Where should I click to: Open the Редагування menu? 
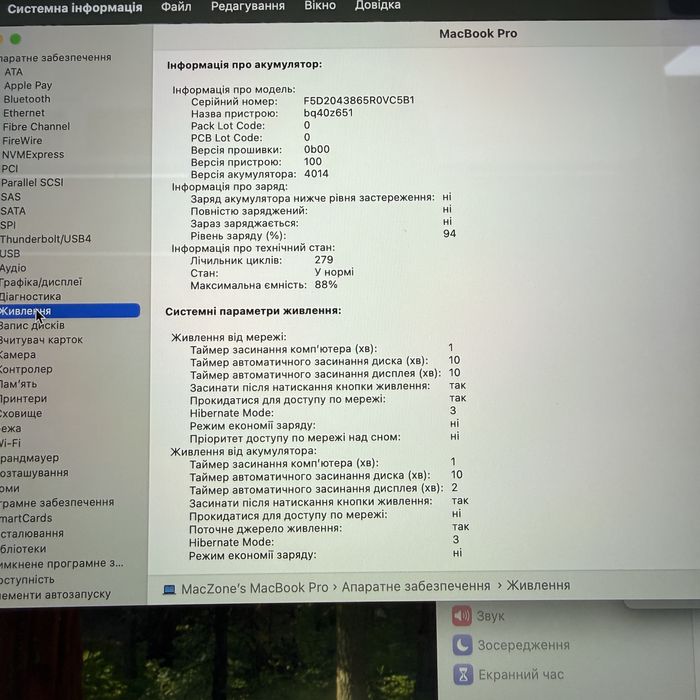pyautogui.click(x=248, y=6)
